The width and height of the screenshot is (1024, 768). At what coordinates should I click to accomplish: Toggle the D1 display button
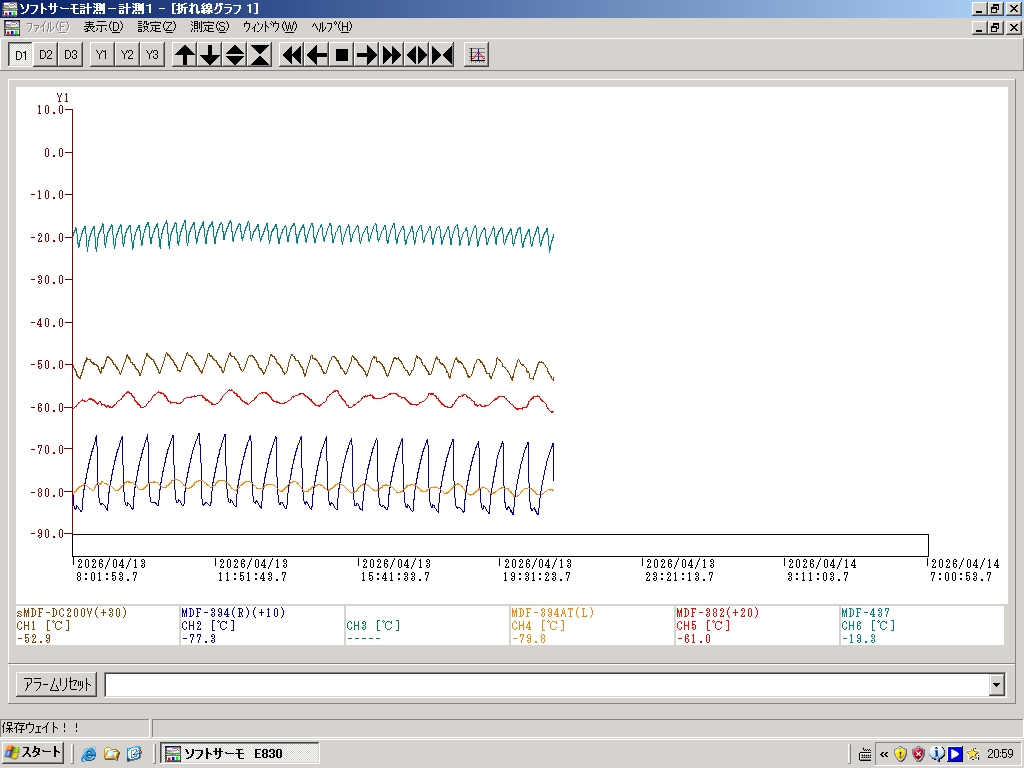[20, 55]
